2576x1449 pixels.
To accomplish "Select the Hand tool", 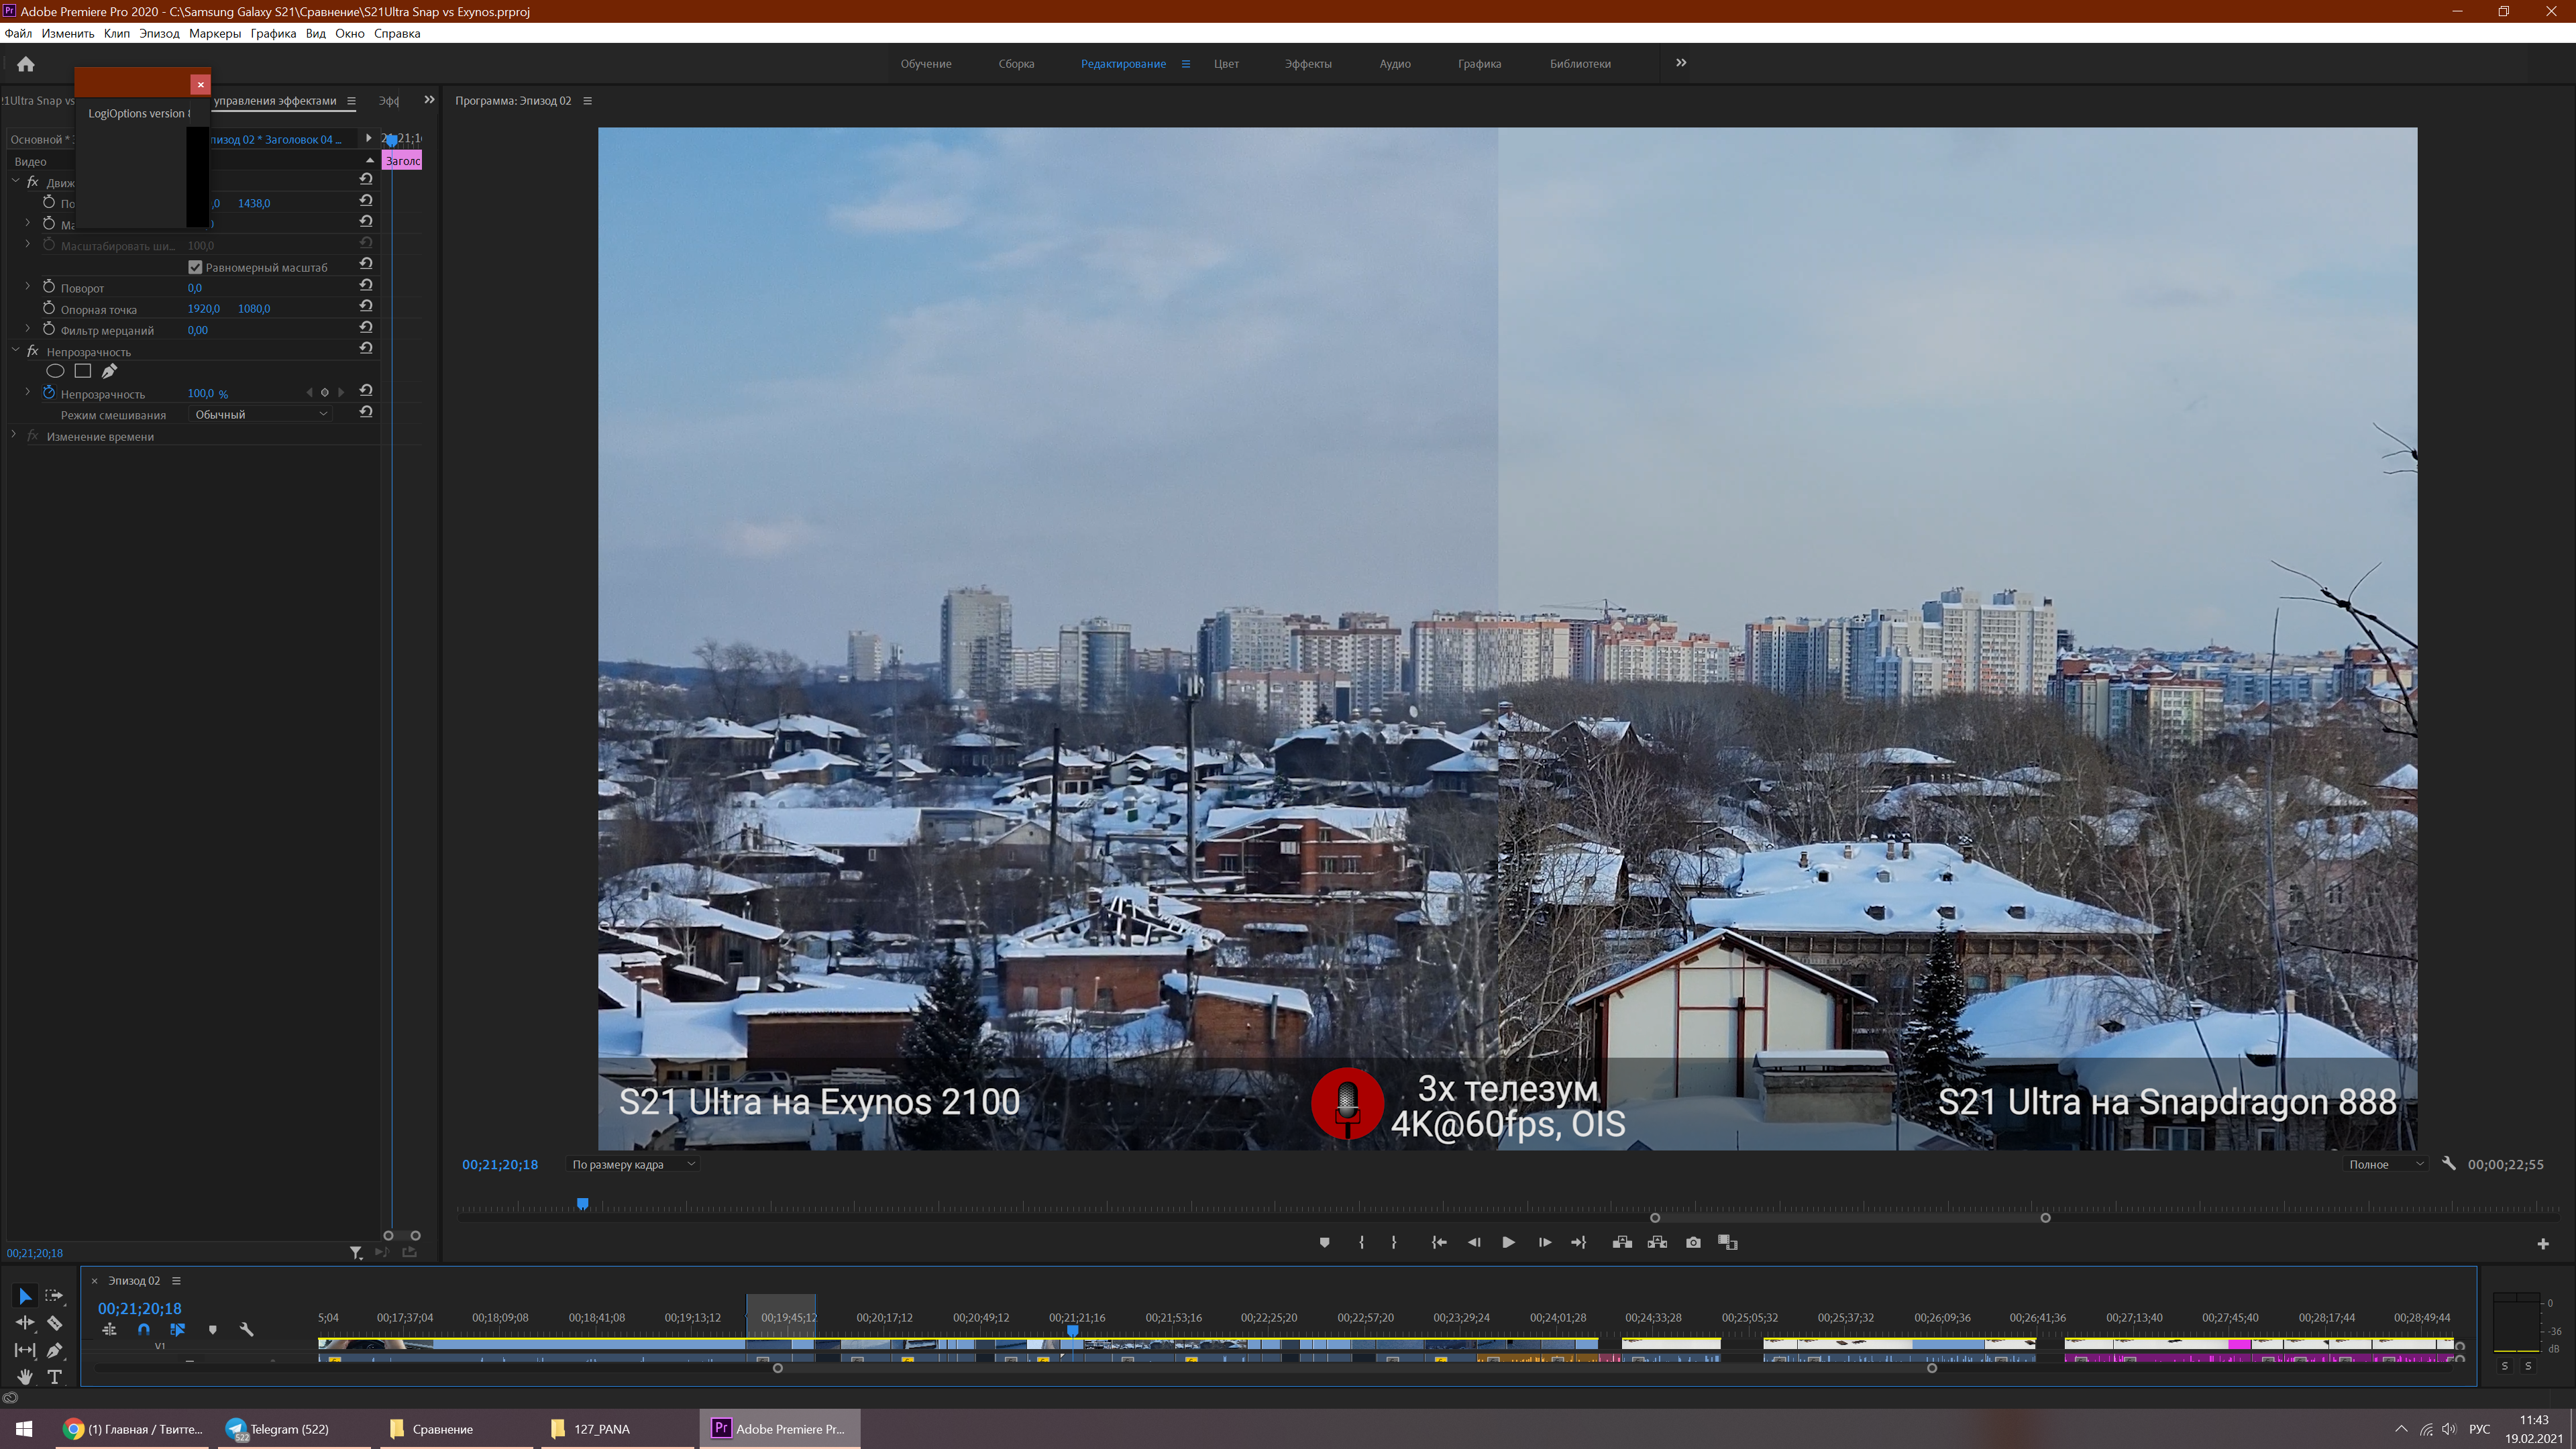I will [x=25, y=1377].
